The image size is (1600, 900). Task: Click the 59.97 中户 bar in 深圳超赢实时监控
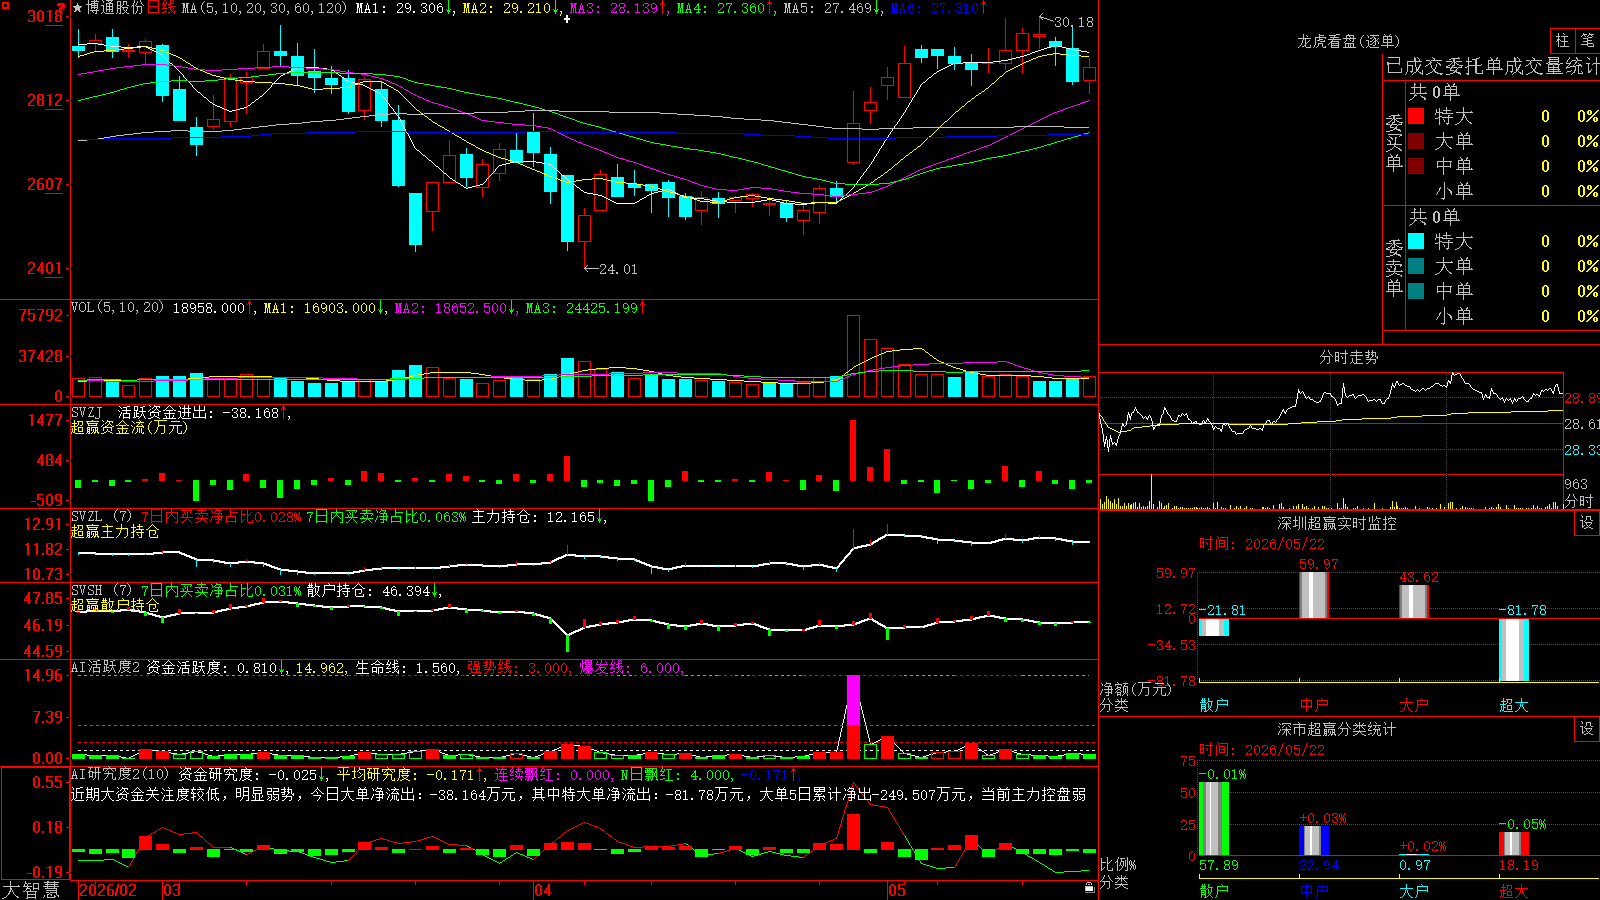pos(1314,595)
